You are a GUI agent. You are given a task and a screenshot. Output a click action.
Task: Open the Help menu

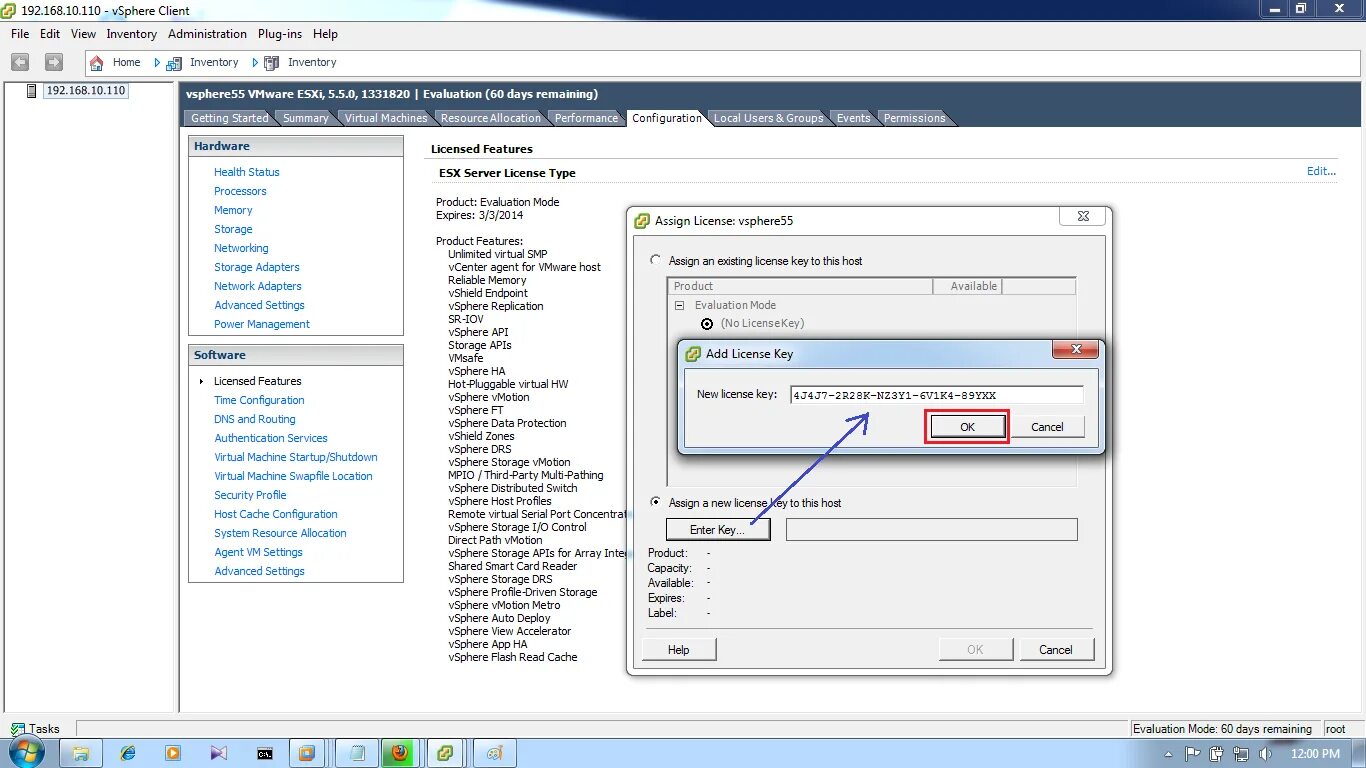pos(325,34)
